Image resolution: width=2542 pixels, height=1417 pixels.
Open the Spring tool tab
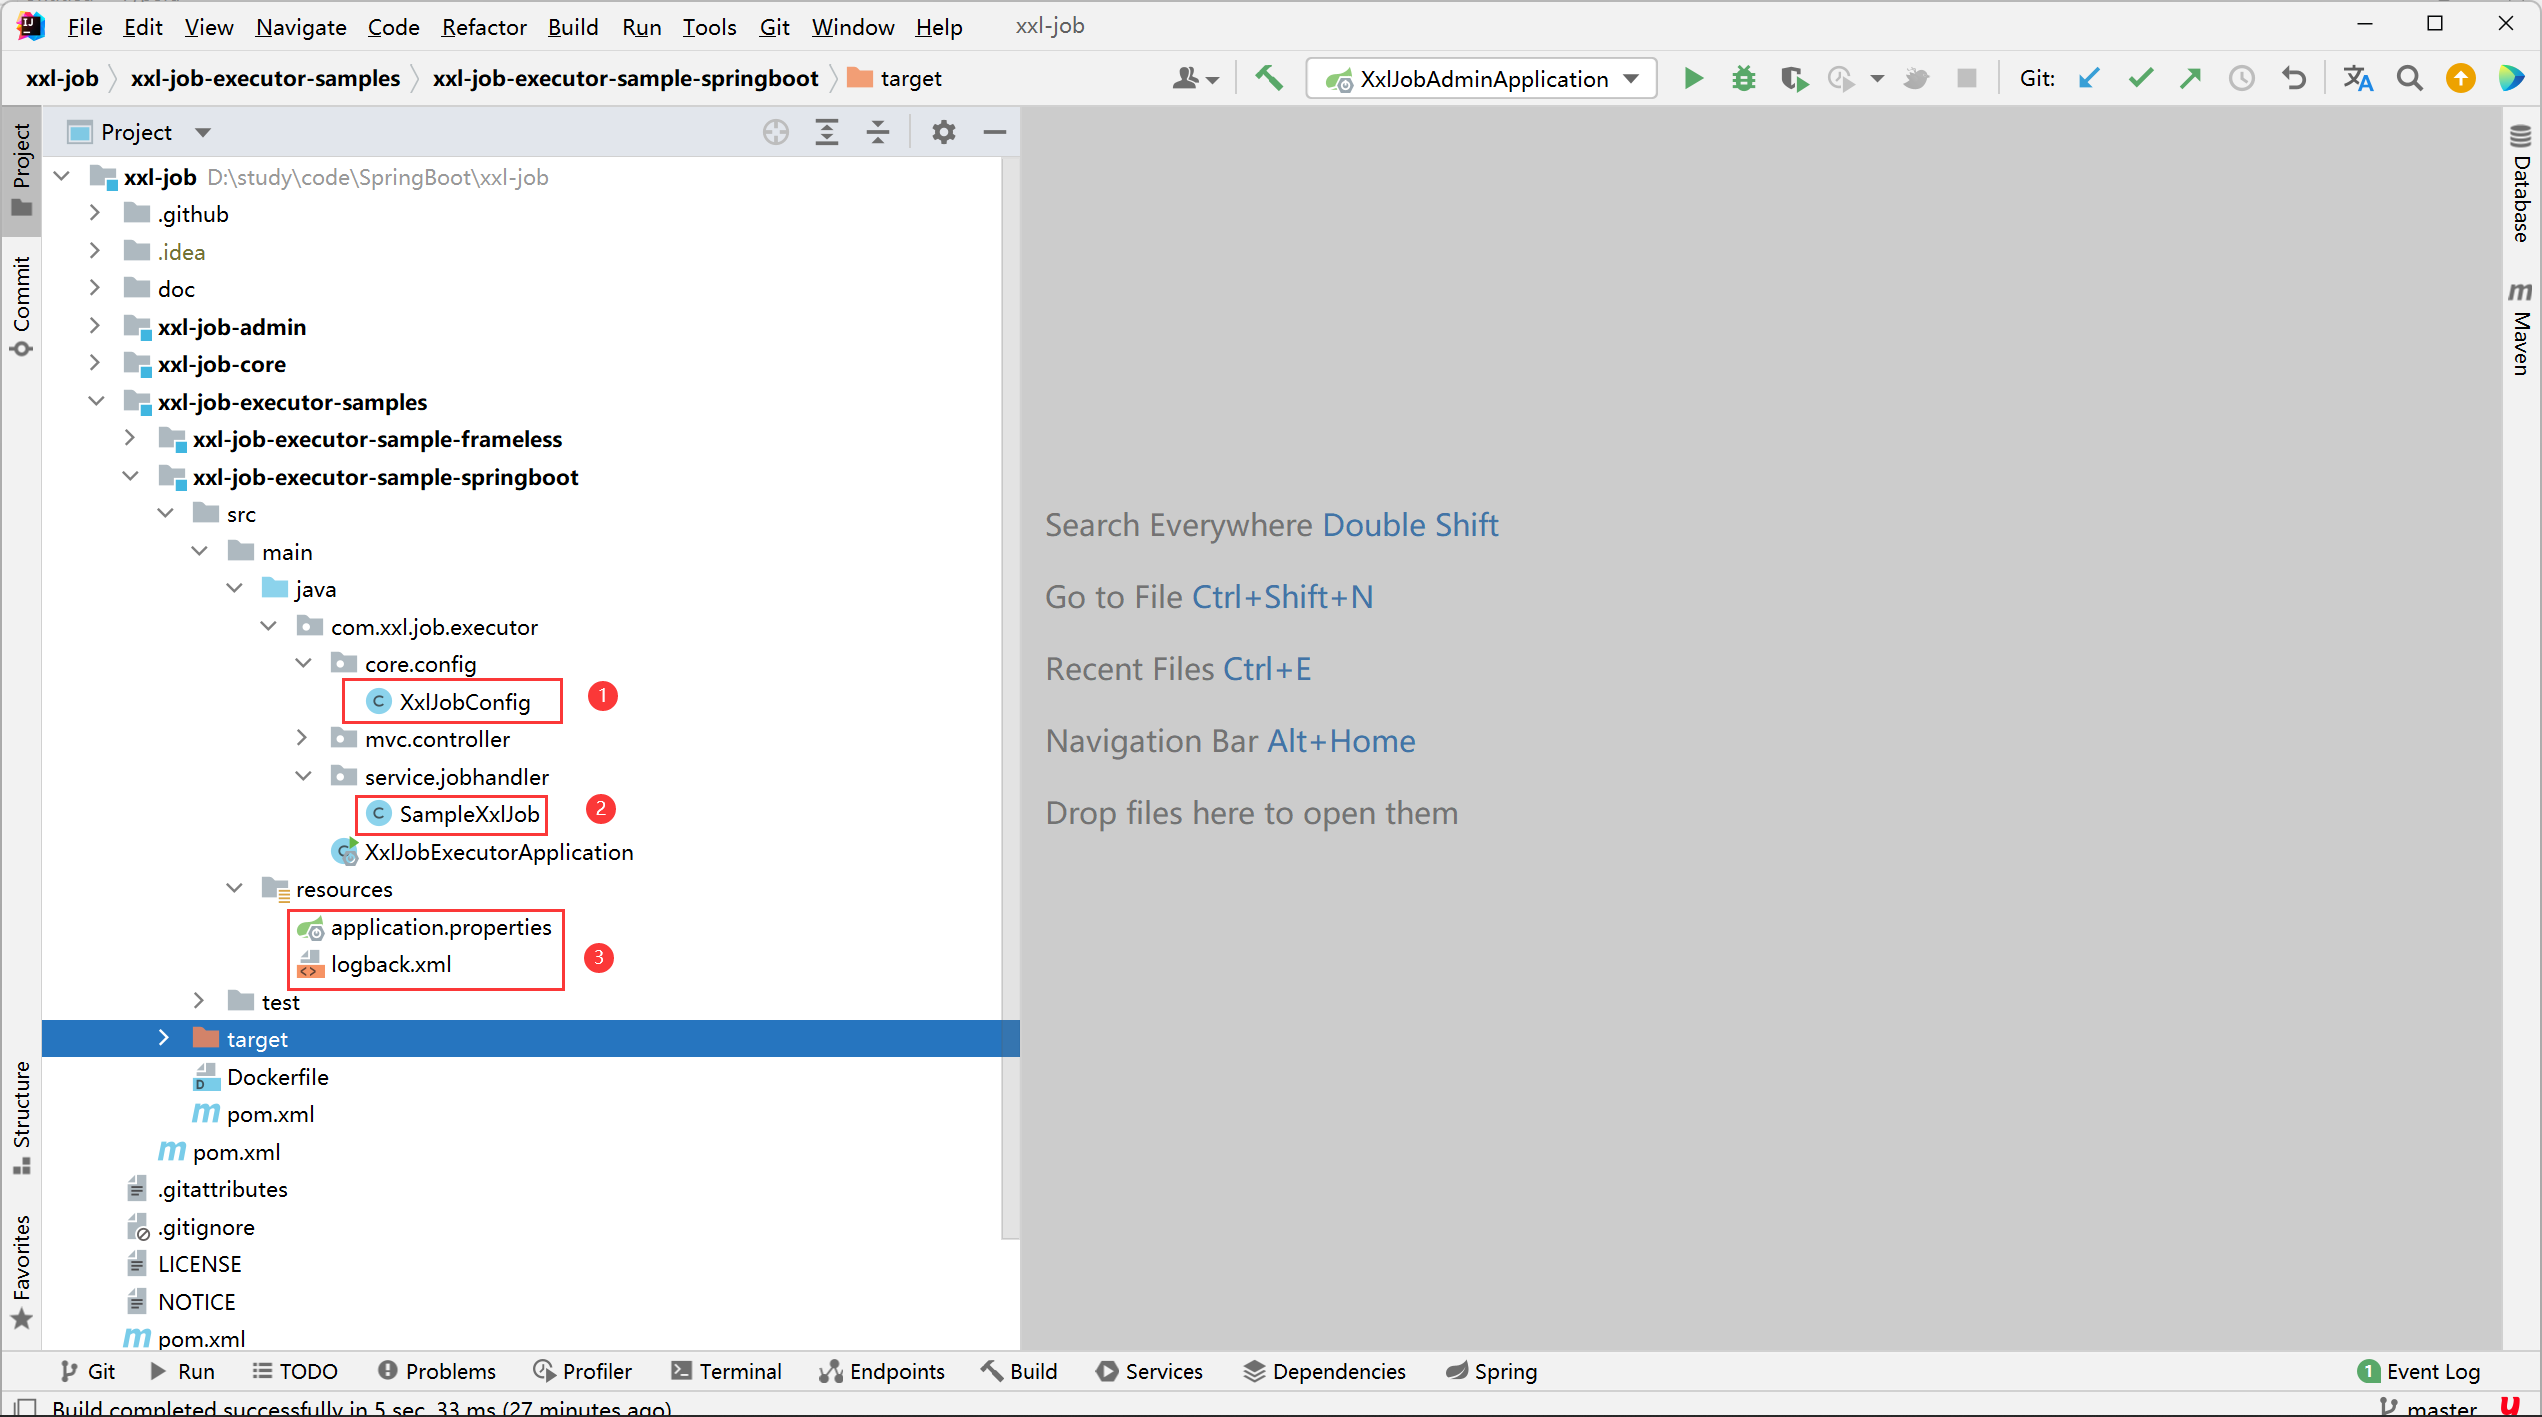(1491, 1371)
